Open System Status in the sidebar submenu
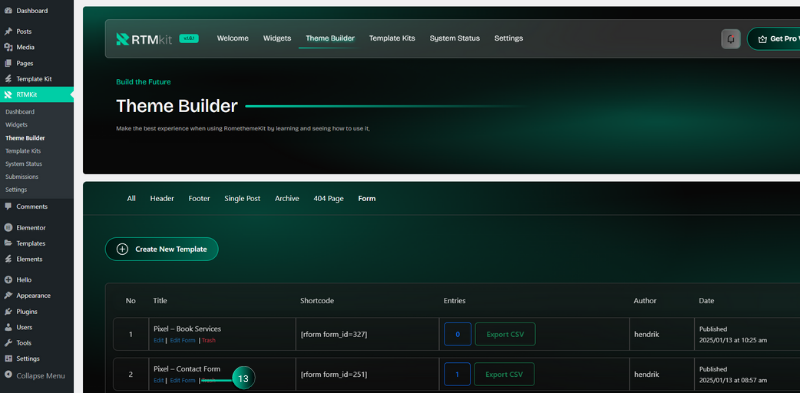 click(x=23, y=164)
